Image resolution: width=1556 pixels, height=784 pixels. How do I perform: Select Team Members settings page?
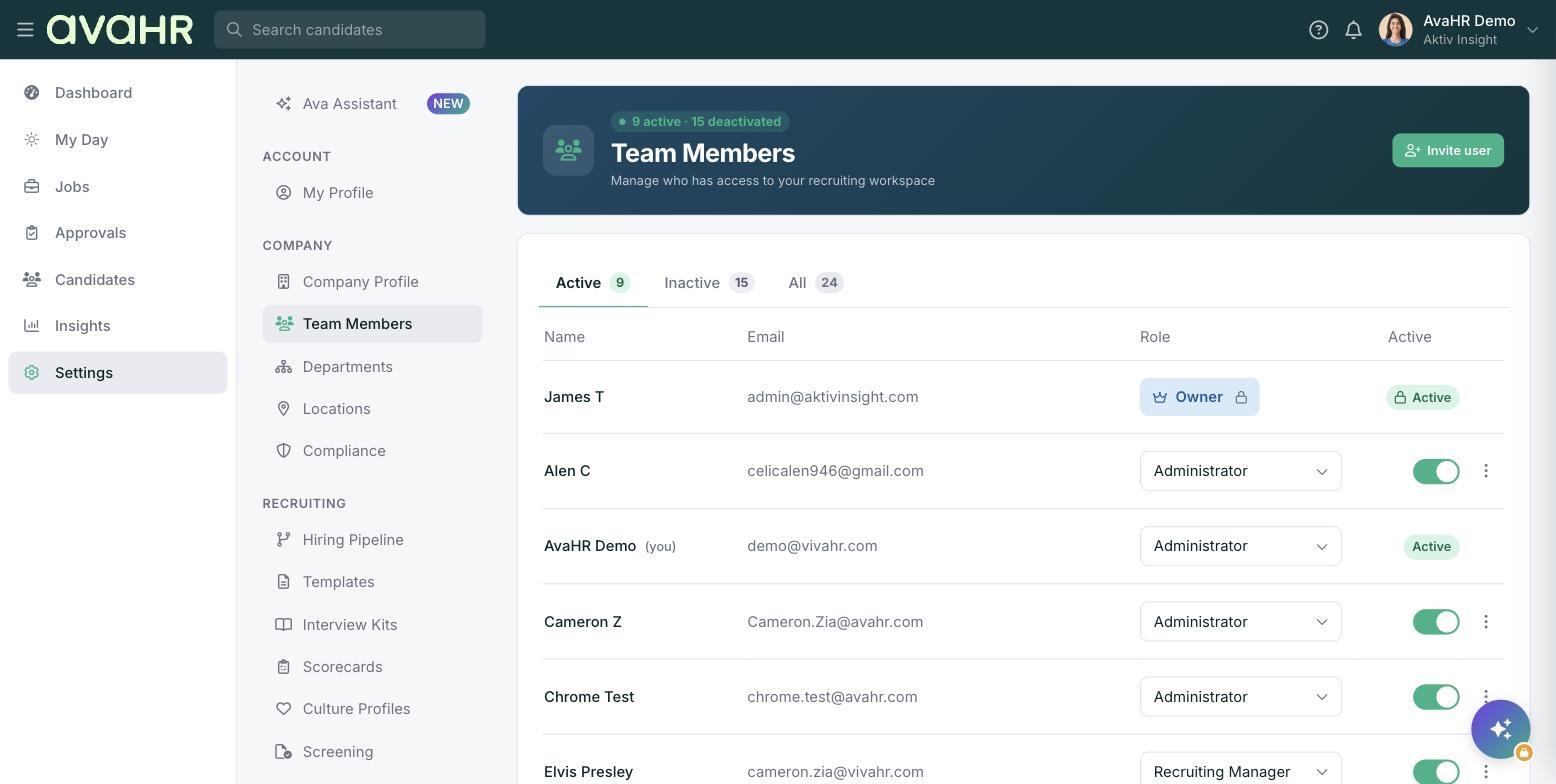click(372, 324)
